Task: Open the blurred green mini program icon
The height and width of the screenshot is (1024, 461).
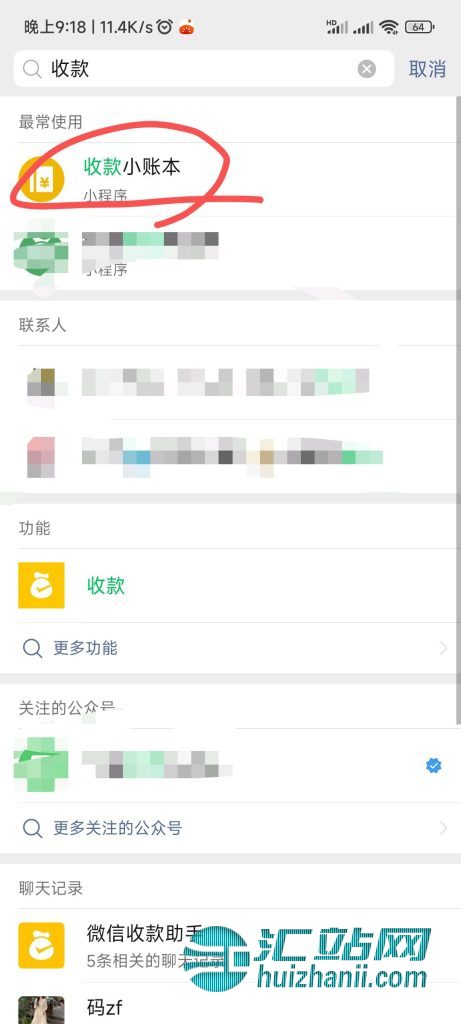Action: pos(41,253)
